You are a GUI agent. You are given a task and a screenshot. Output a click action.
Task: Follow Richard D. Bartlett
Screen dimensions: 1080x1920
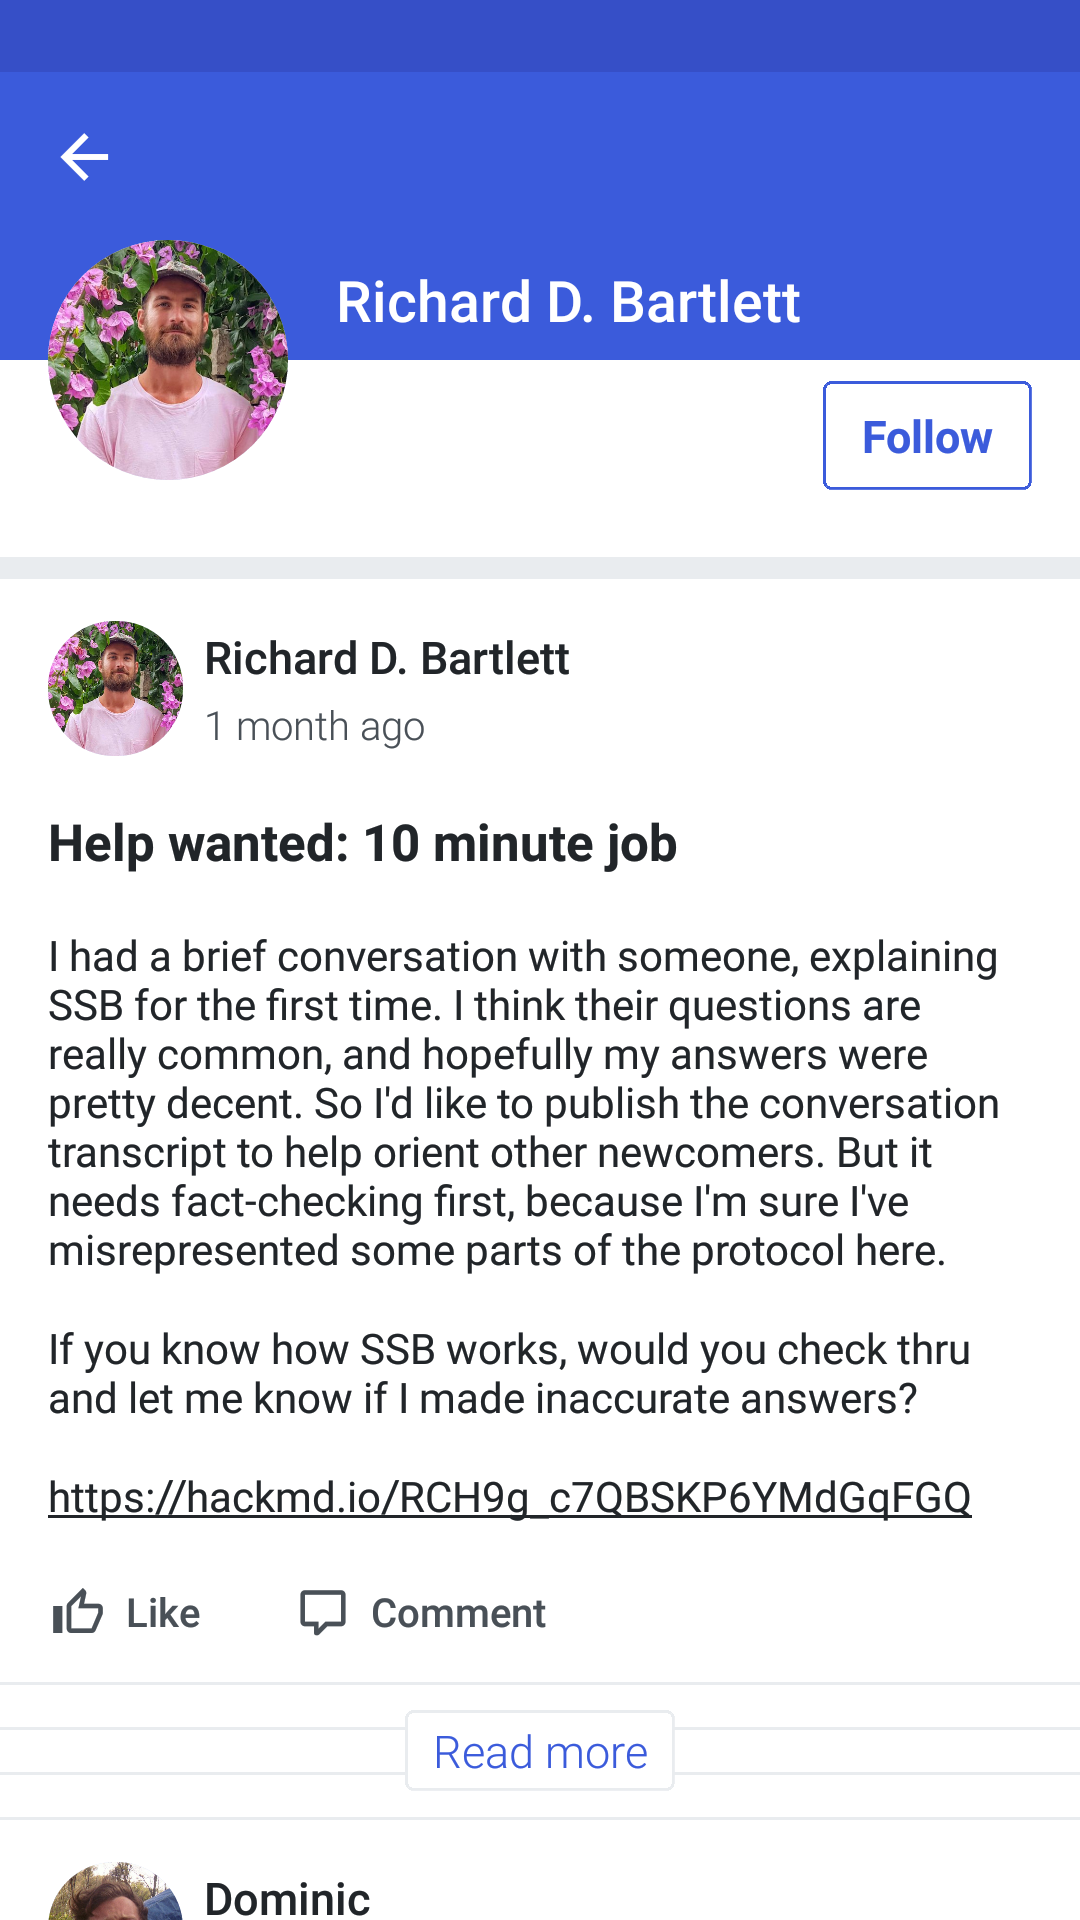[x=926, y=436]
